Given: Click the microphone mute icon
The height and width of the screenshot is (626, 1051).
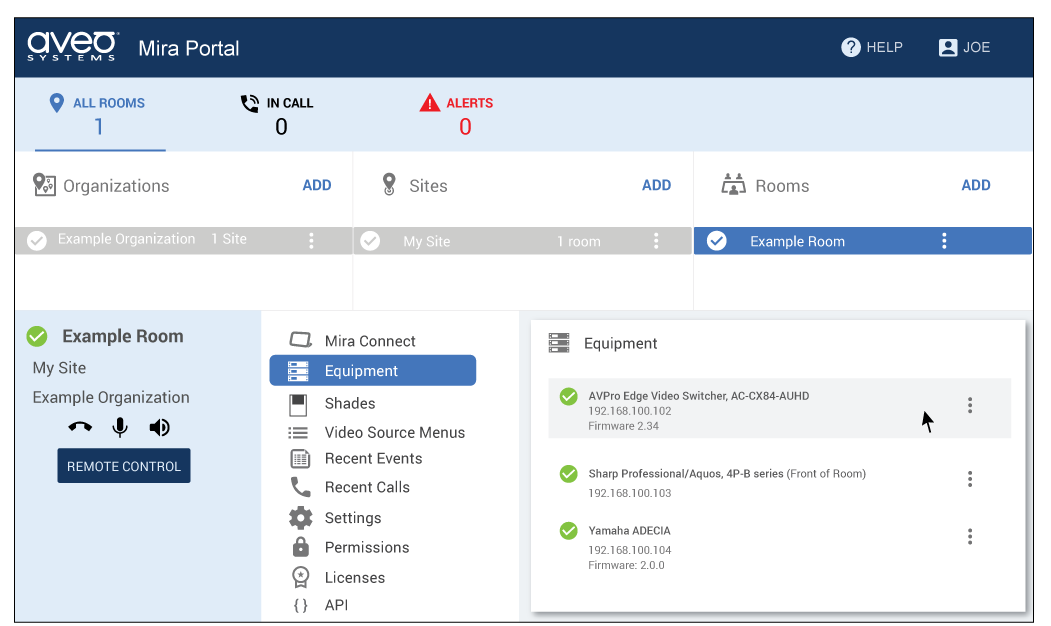Looking at the screenshot, I should click(x=120, y=428).
